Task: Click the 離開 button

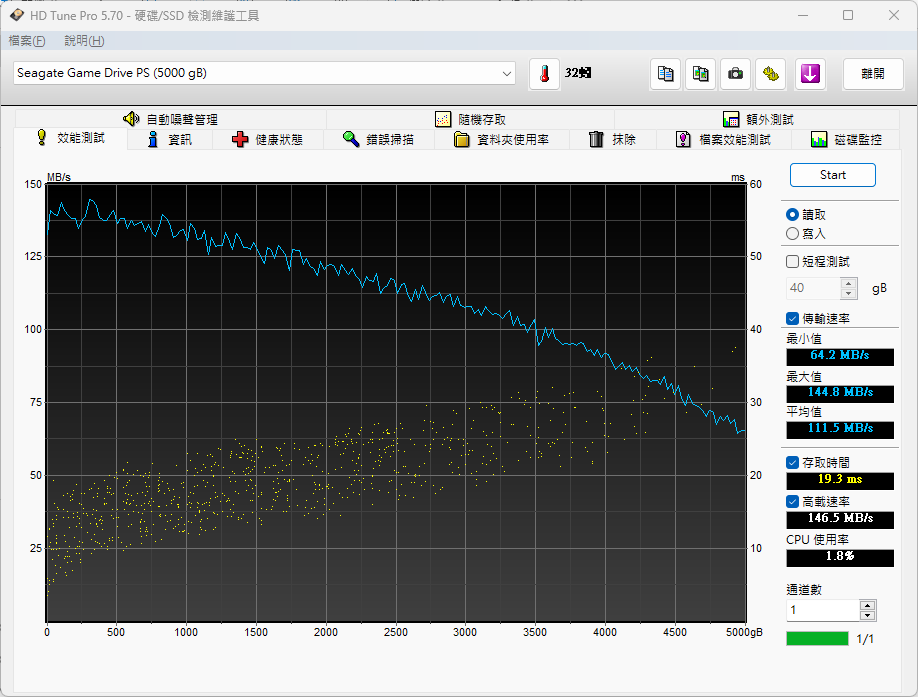Action: [872, 74]
